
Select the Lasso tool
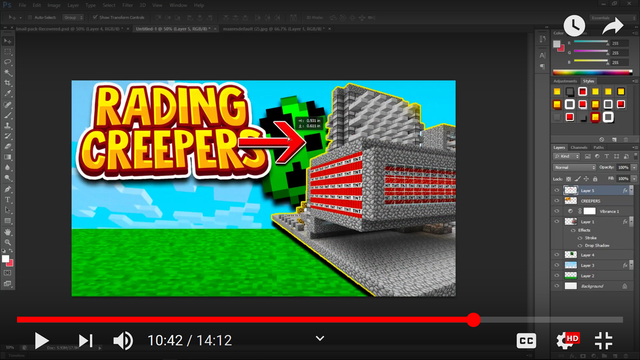(x=8, y=62)
